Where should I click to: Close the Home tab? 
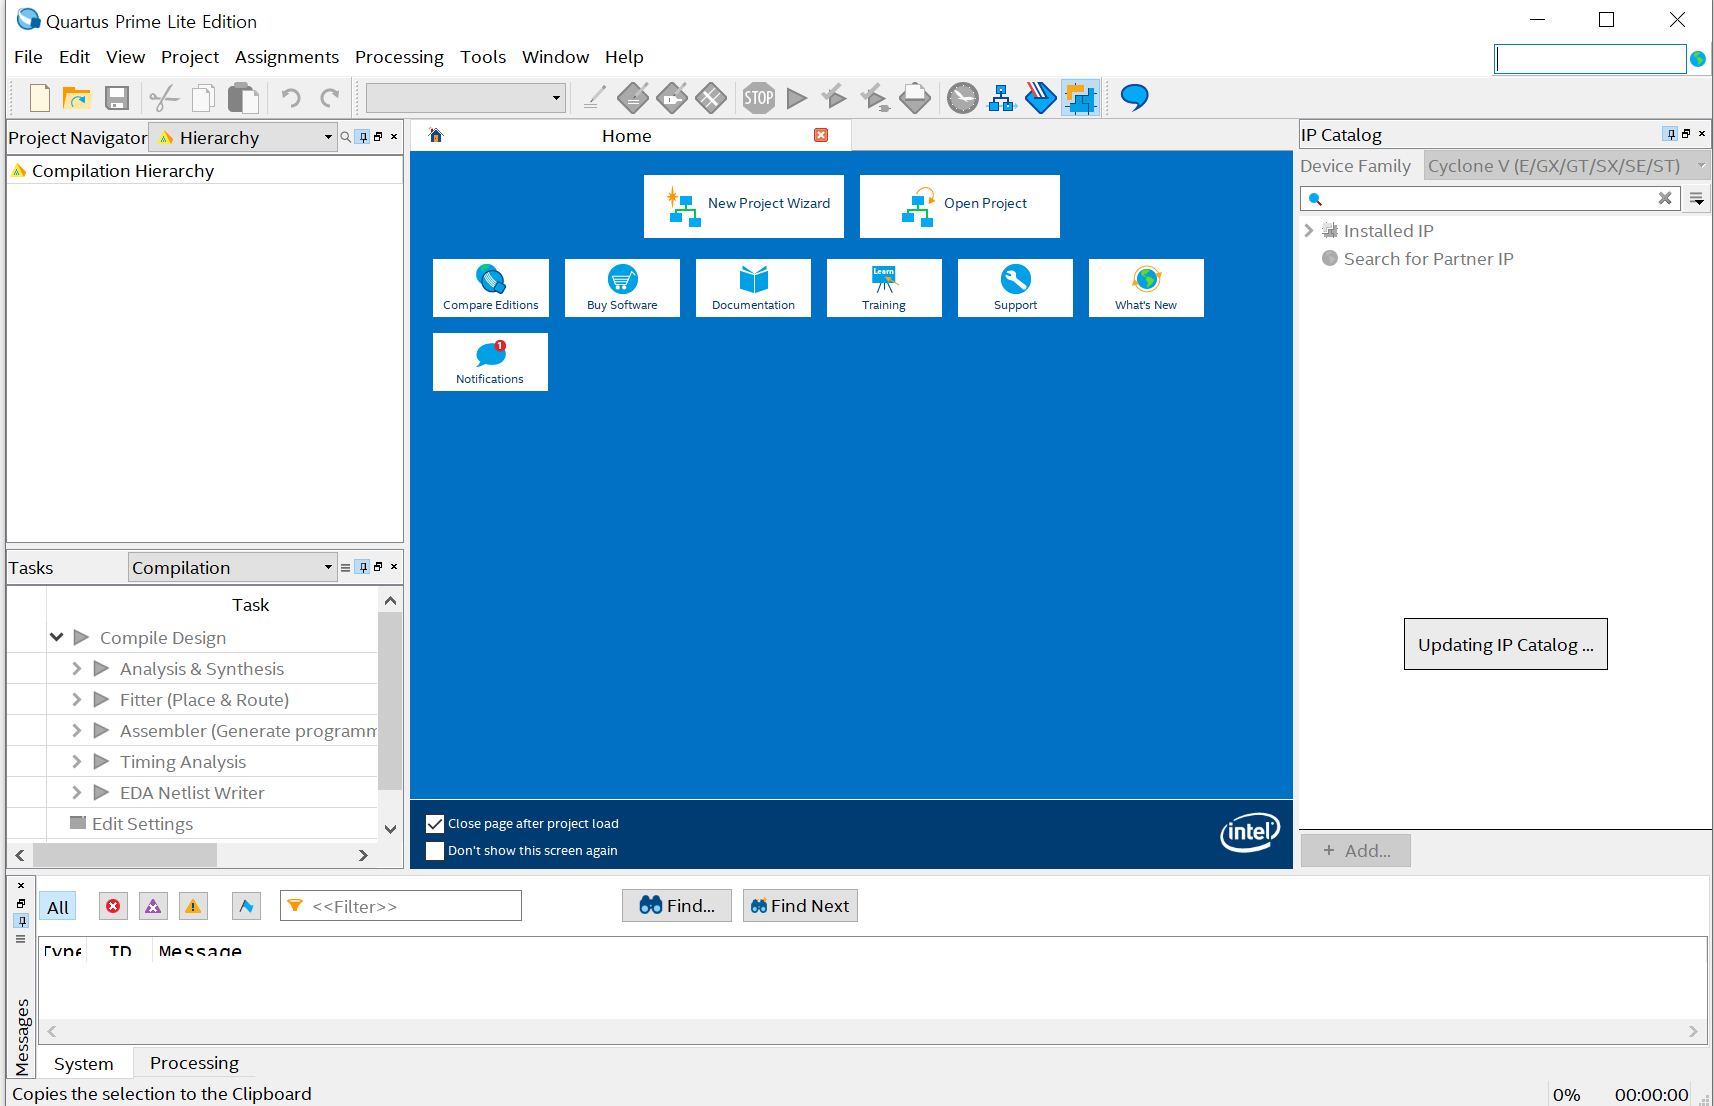(821, 135)
